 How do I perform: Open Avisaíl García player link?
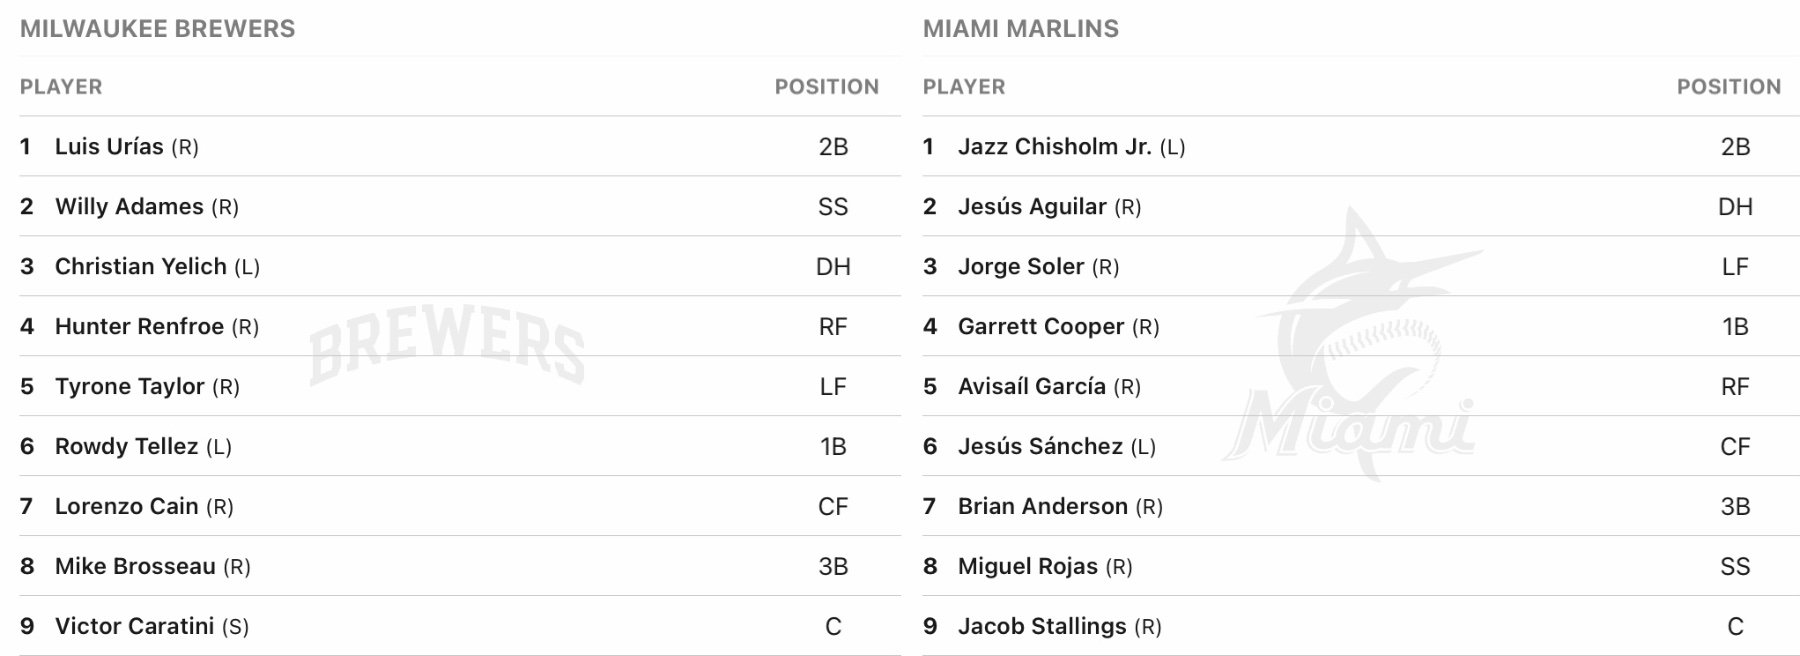pos(1032,387)
